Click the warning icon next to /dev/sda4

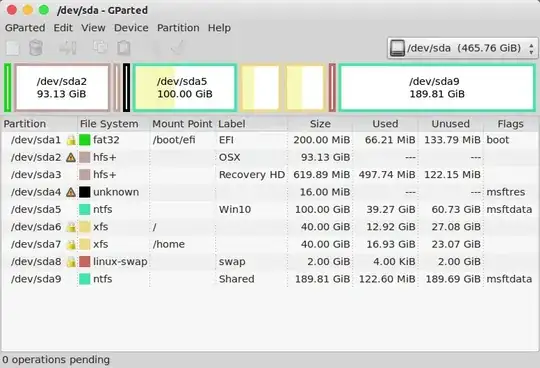[71, 192]
